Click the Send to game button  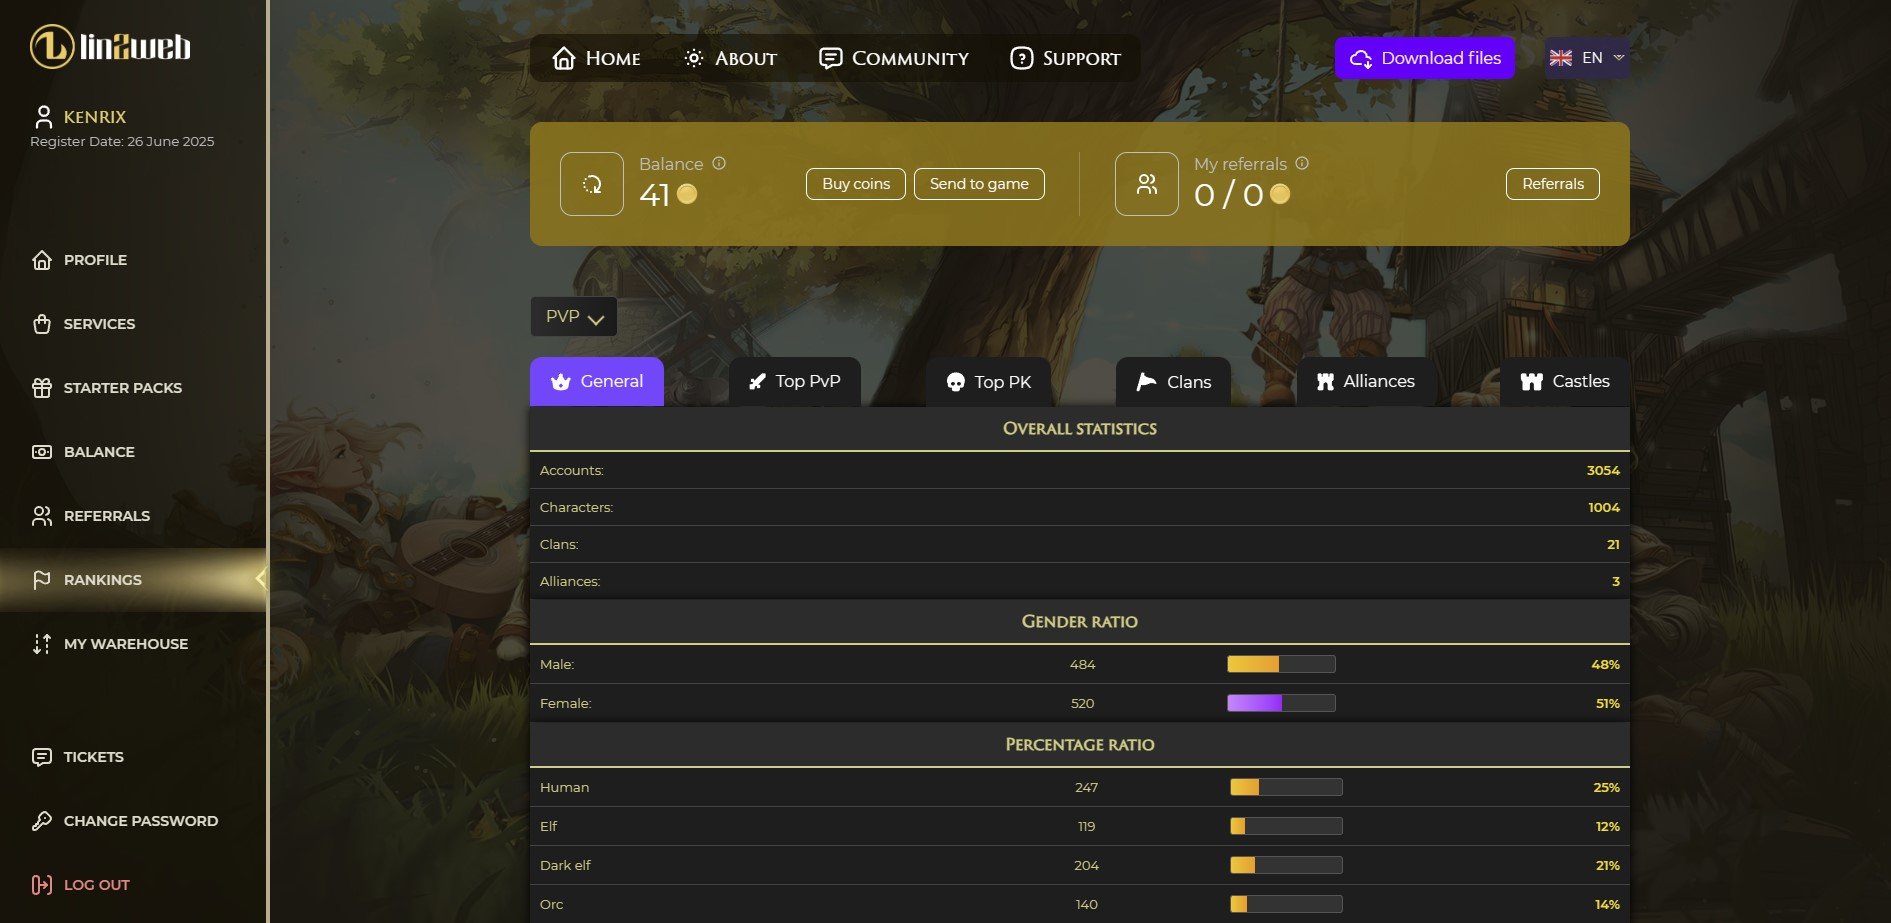[979, 184]
